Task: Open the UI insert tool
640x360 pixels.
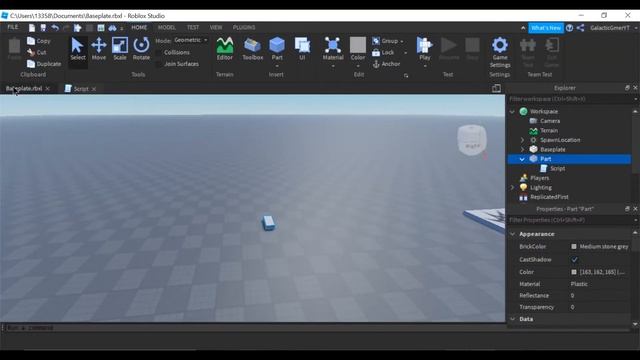Action: (302, 49)
